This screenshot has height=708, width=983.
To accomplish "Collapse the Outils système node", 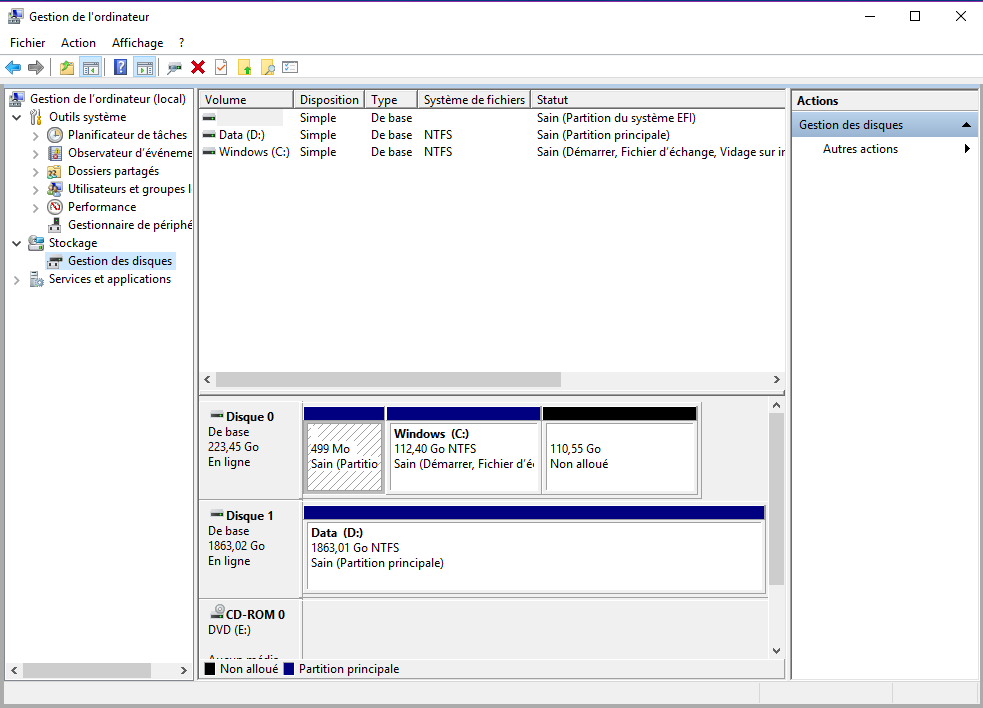I will click(17, 117).
